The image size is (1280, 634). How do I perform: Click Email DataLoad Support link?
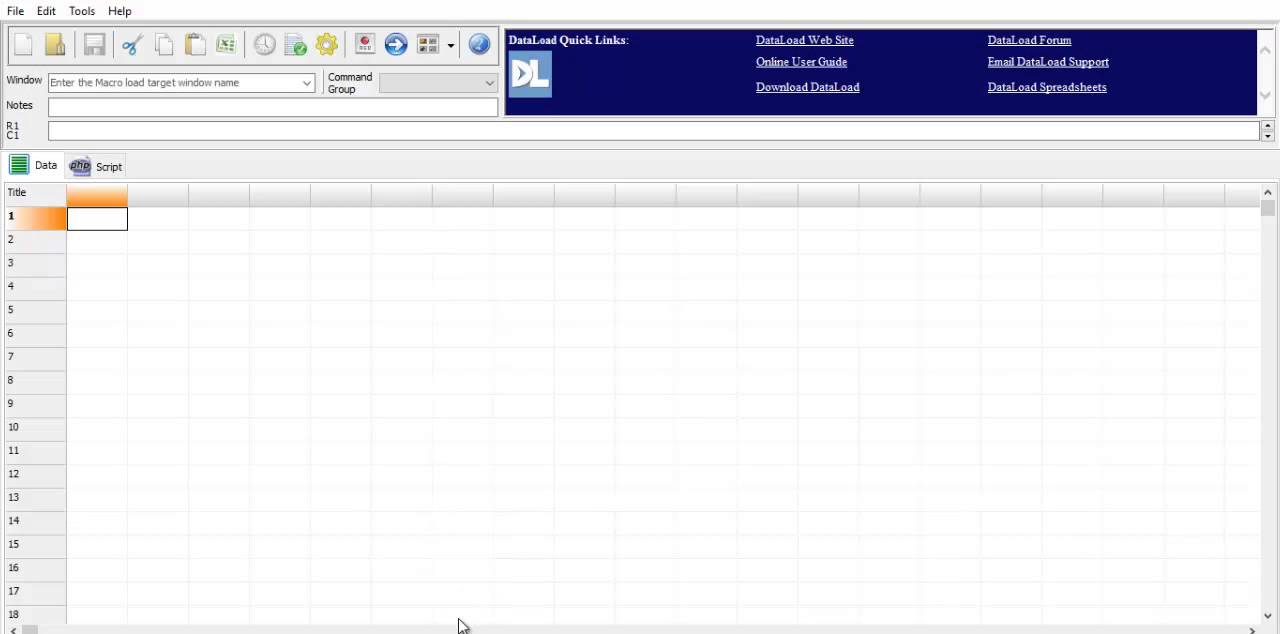click(x=1048, y=62)
